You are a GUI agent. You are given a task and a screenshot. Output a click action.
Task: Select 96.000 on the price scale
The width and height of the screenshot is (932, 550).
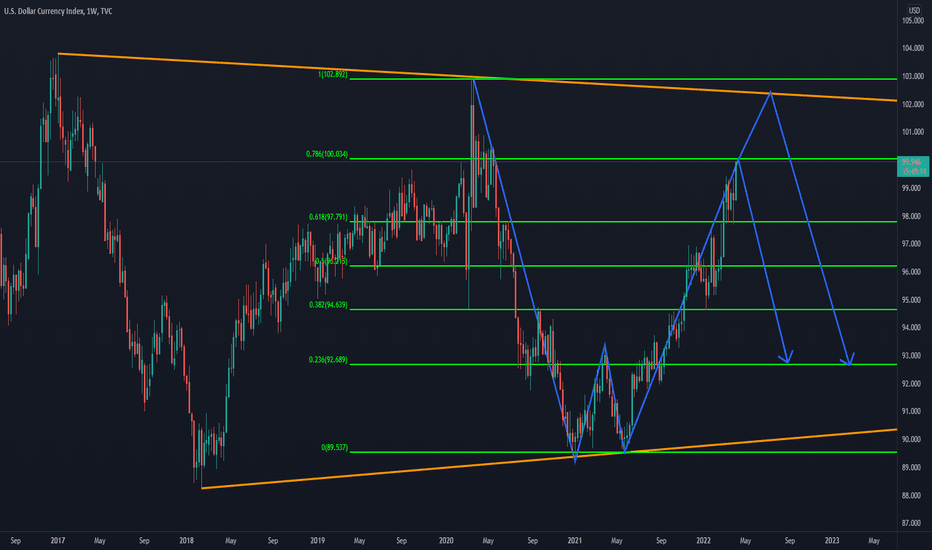(x=913, y=272)
